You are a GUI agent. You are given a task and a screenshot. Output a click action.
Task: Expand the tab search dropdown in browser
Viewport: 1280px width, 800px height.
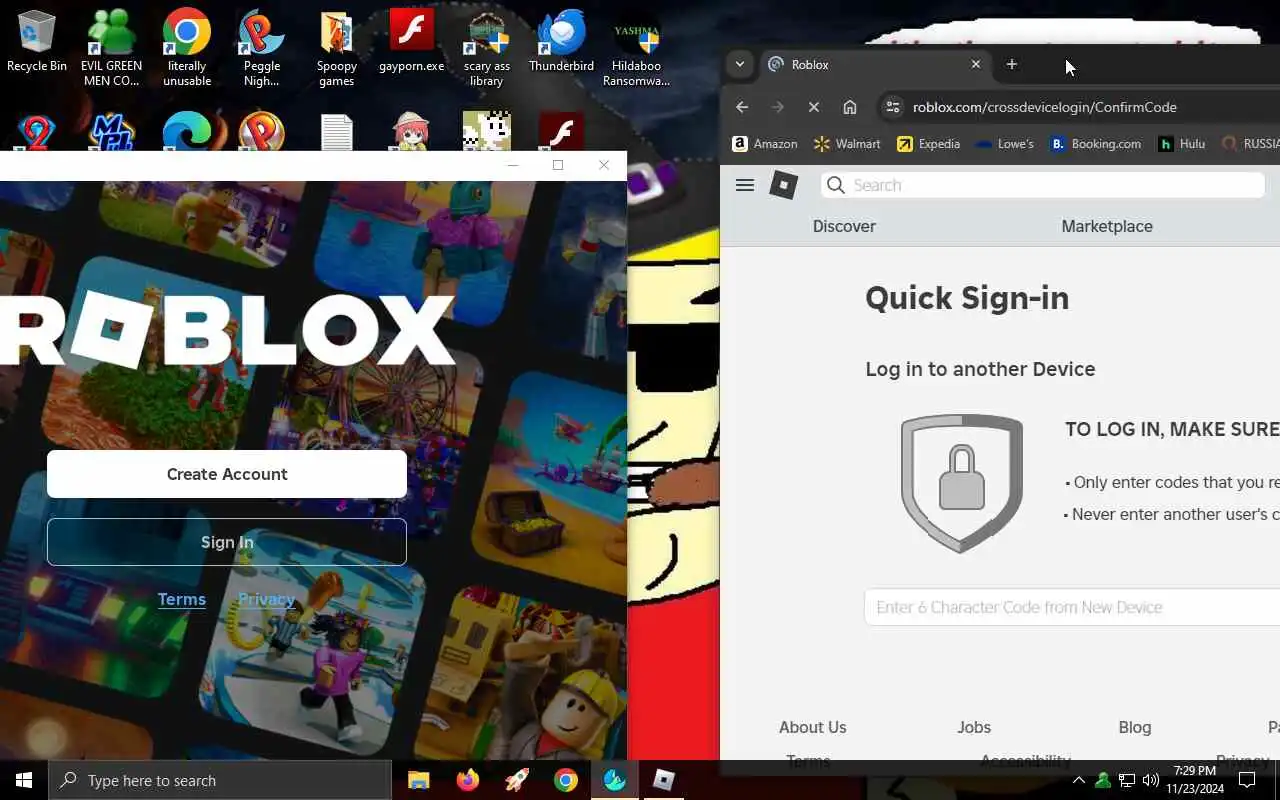pos(739,64)
